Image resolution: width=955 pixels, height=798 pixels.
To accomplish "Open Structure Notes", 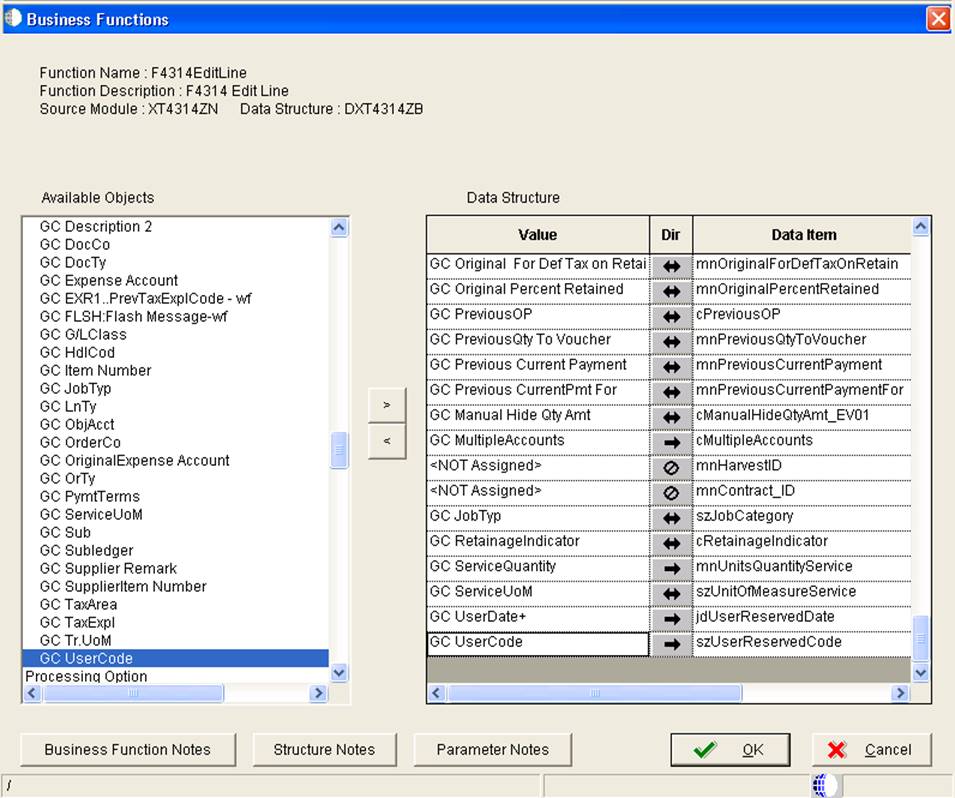I will [x=324, y=749].
